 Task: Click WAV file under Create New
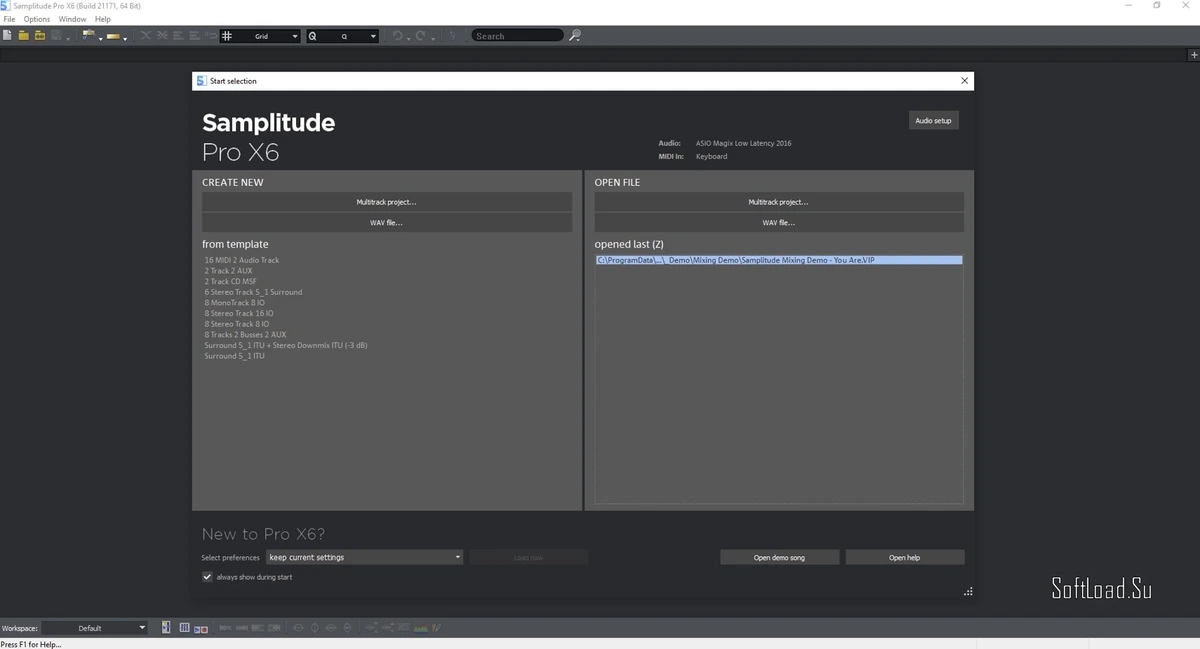click(387, 223)
